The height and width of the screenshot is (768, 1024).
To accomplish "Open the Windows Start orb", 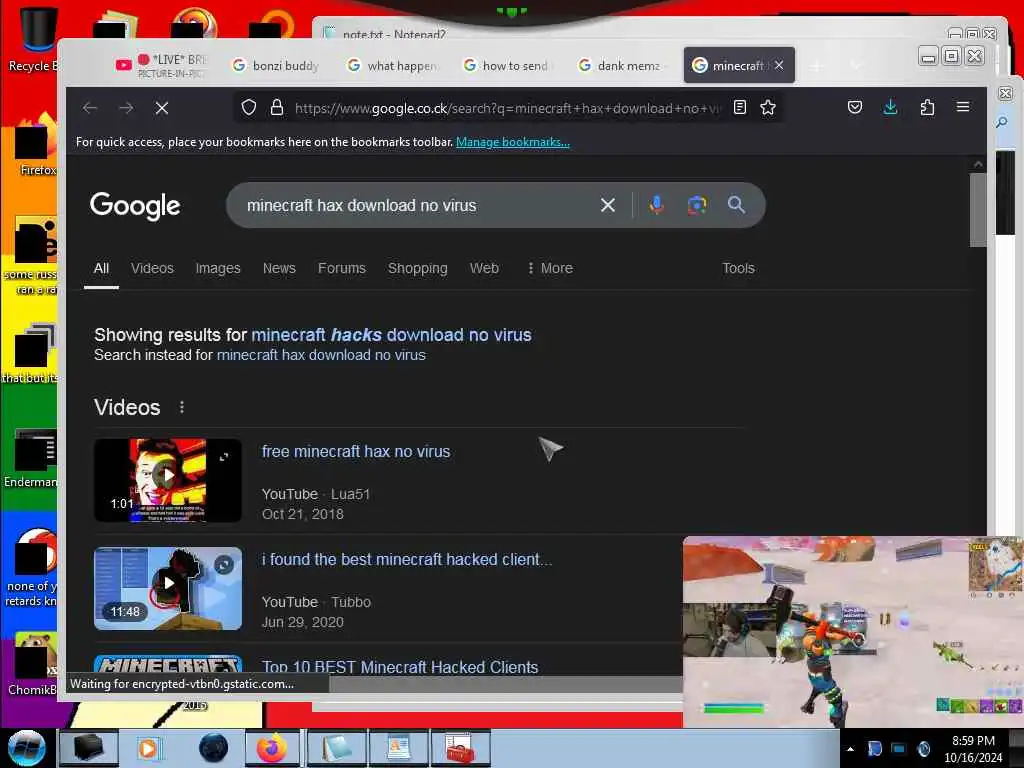I will 27,748.
